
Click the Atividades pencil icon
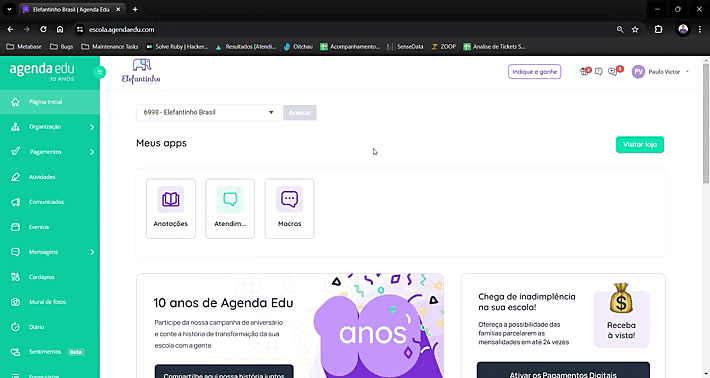(15, 177)
